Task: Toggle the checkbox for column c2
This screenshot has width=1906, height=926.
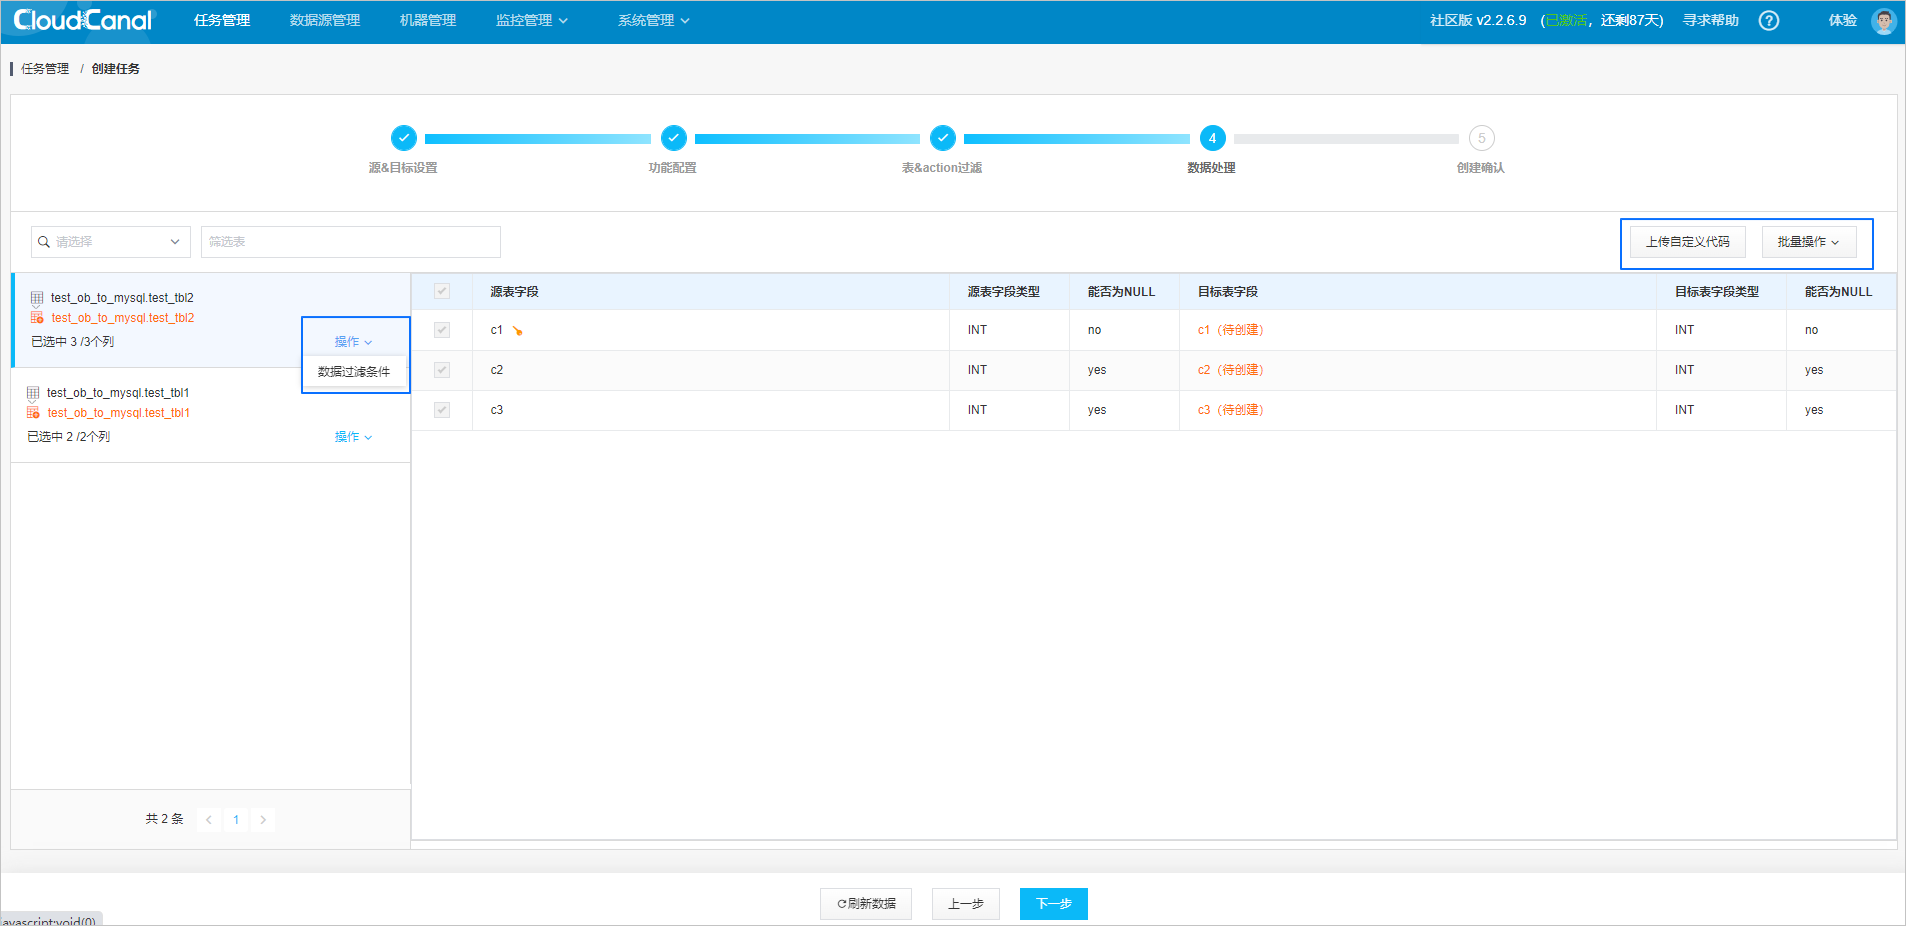Action: (x=441, y=370)
